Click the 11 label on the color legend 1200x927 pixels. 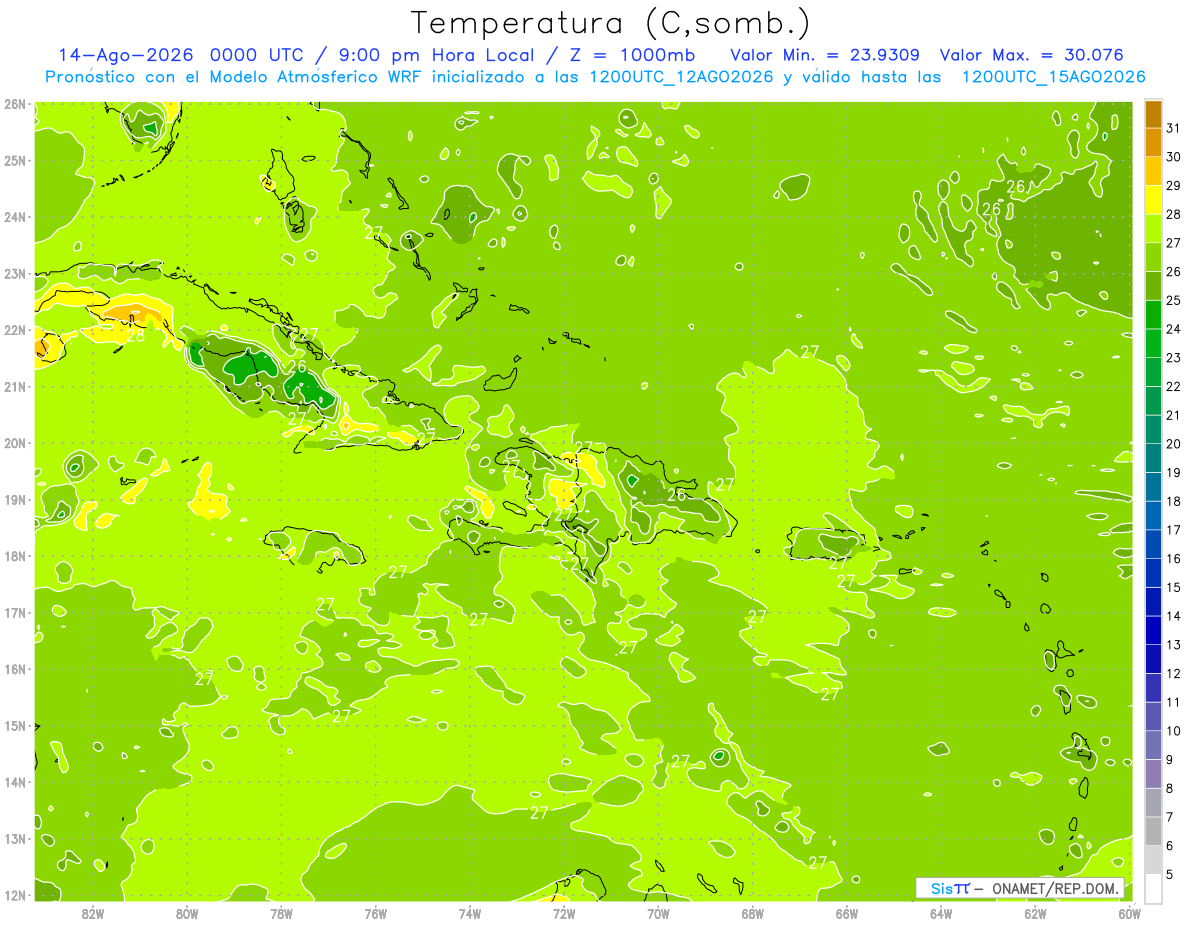click(x=1174, y=702)
